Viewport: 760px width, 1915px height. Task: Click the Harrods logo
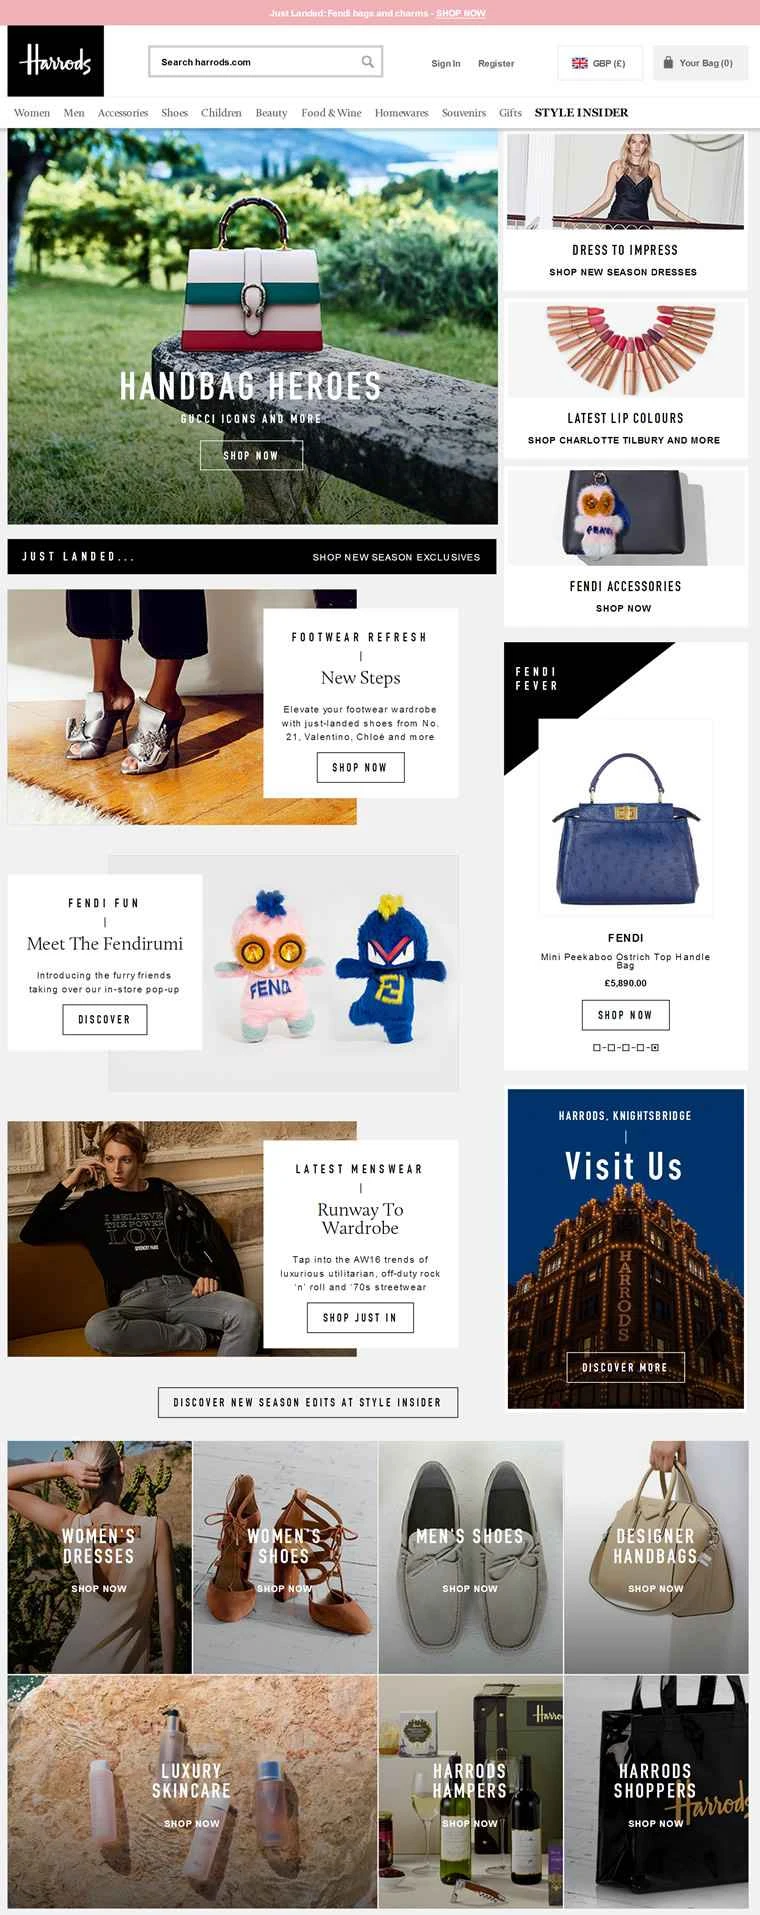(x=56, y=61)
